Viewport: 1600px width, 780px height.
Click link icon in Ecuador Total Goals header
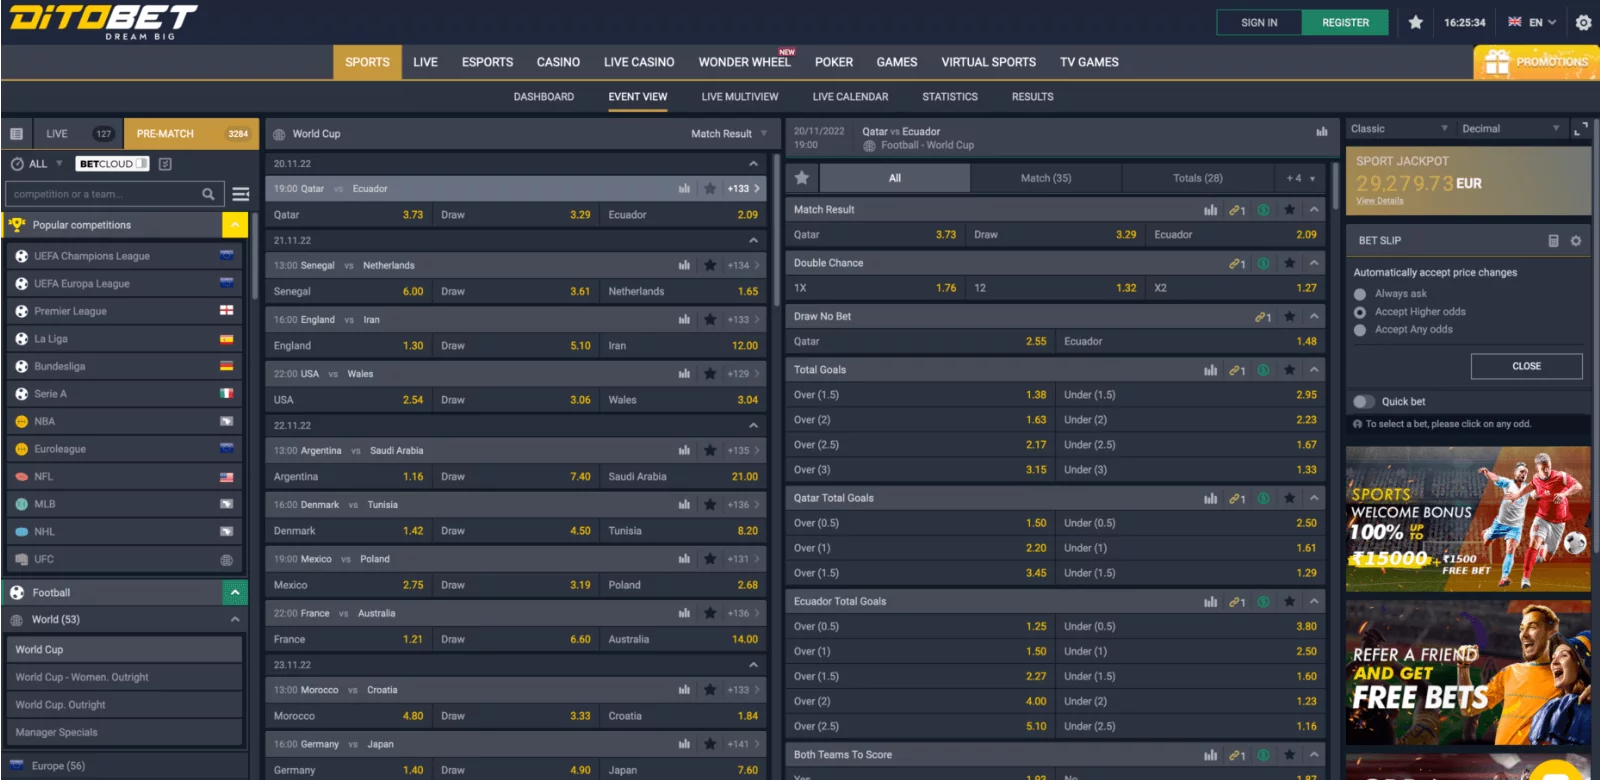1237,602
